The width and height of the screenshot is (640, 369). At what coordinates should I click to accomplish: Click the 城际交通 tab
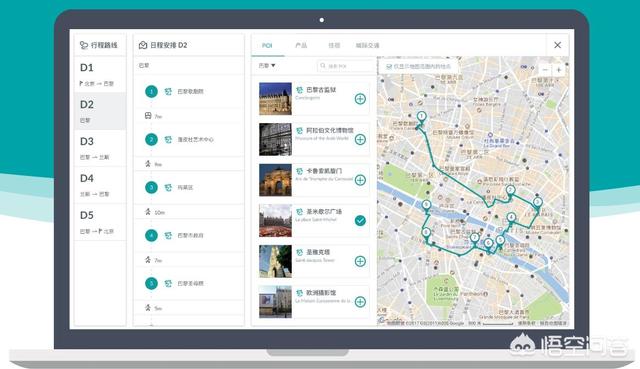point(367,45)
